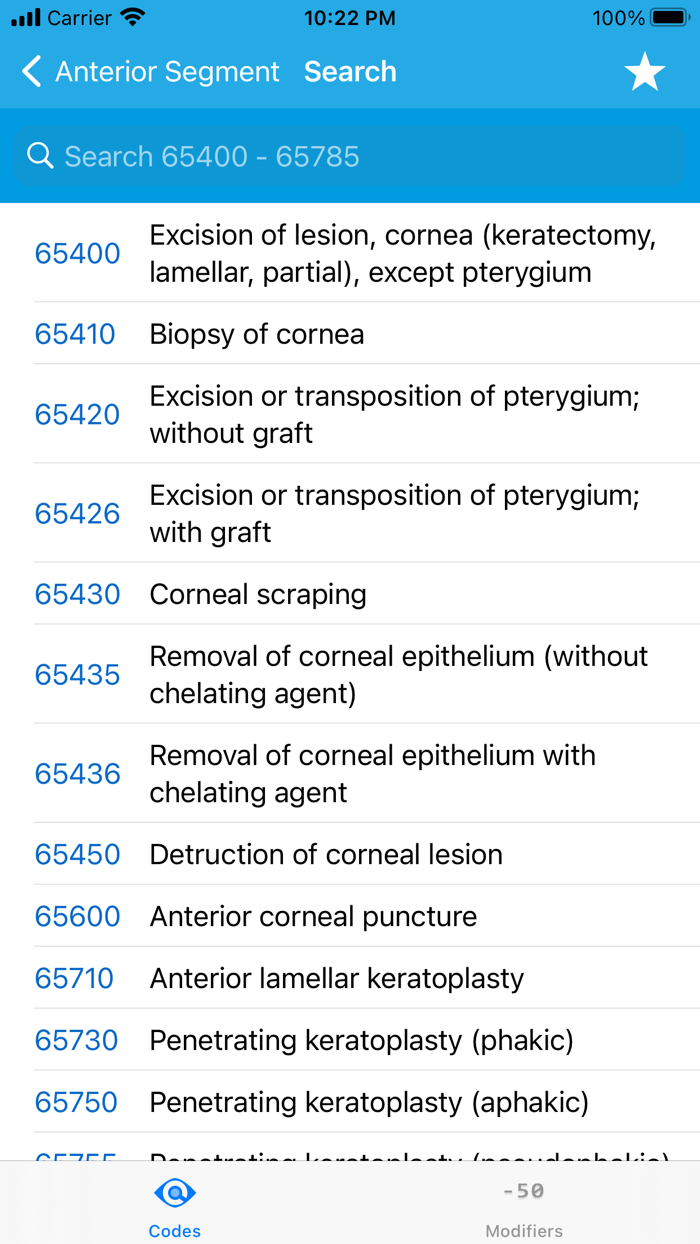This screenshot has height=1244, width=700.
Task: Return via the Anterior Segment back button
Action: pyautogui.click(x=150, y=71)
